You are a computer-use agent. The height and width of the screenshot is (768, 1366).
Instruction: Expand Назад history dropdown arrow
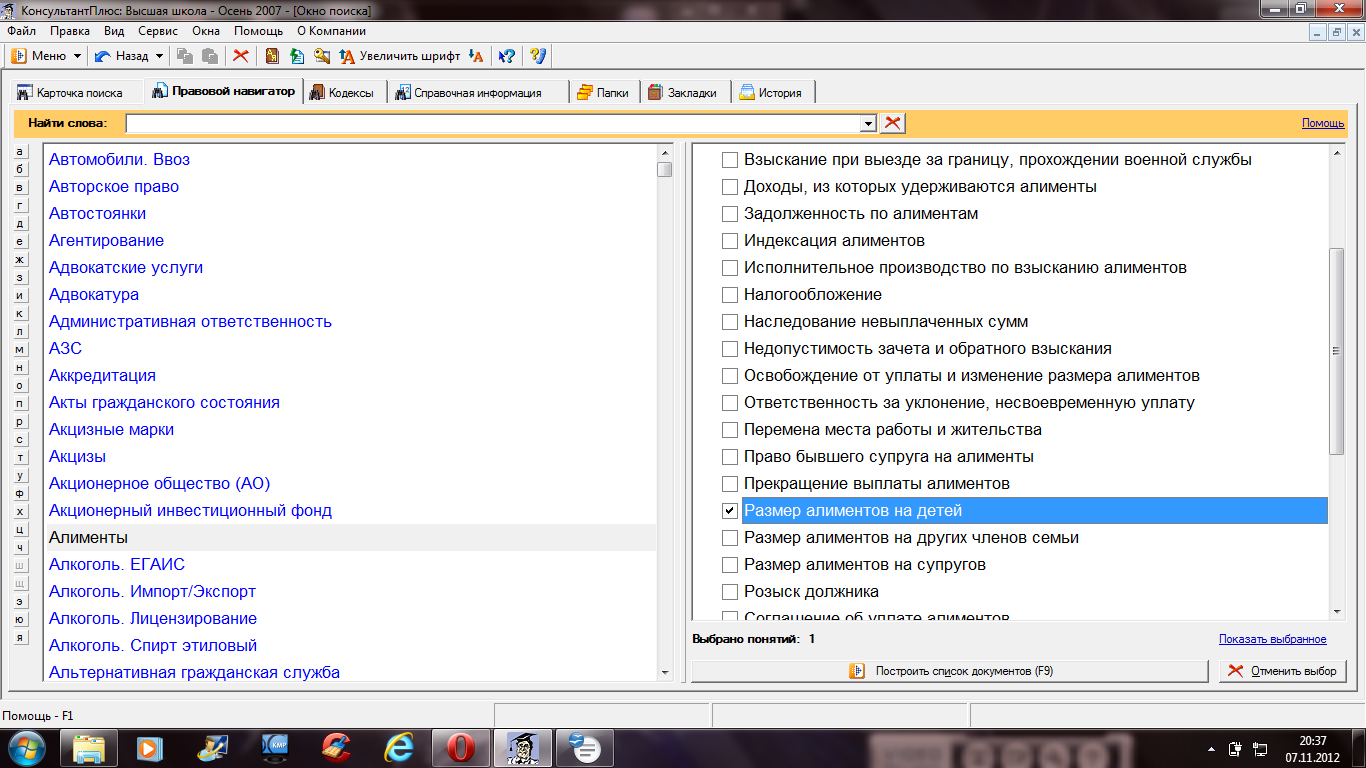tap(159, 56)
